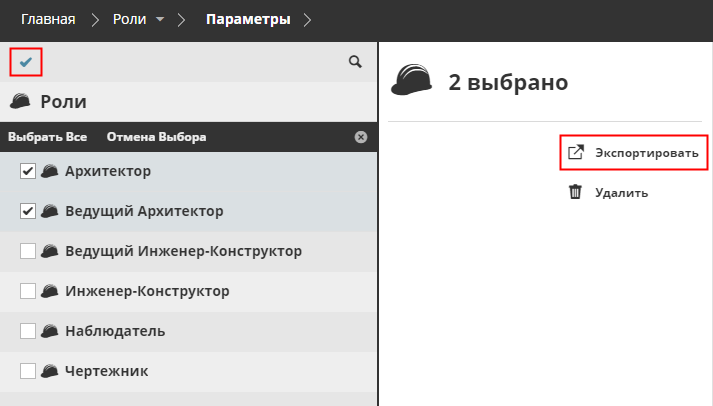
Task: Uncheck the Архитектор role checkbox
Action: point(28,171)
